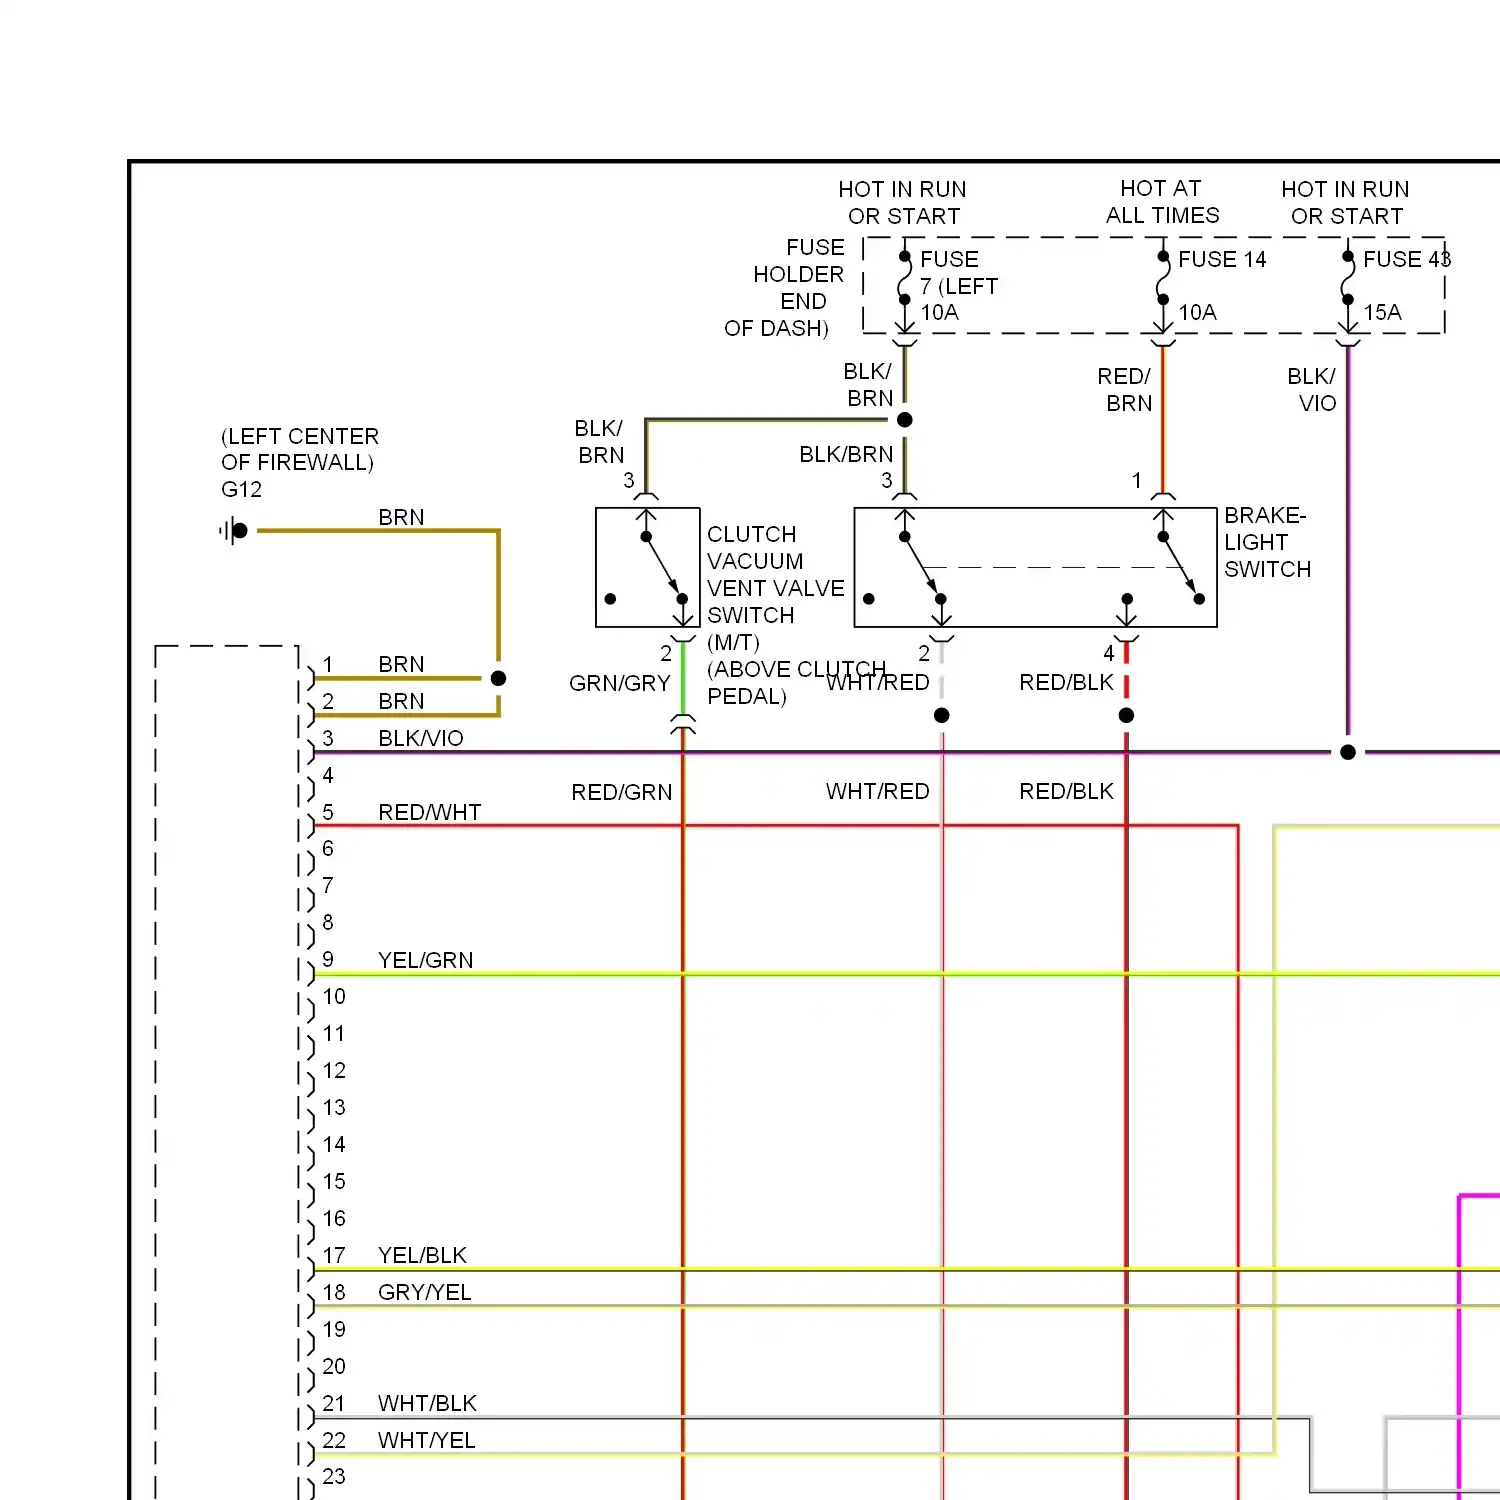Select the brake-light switch component box

click(1036, 568)
